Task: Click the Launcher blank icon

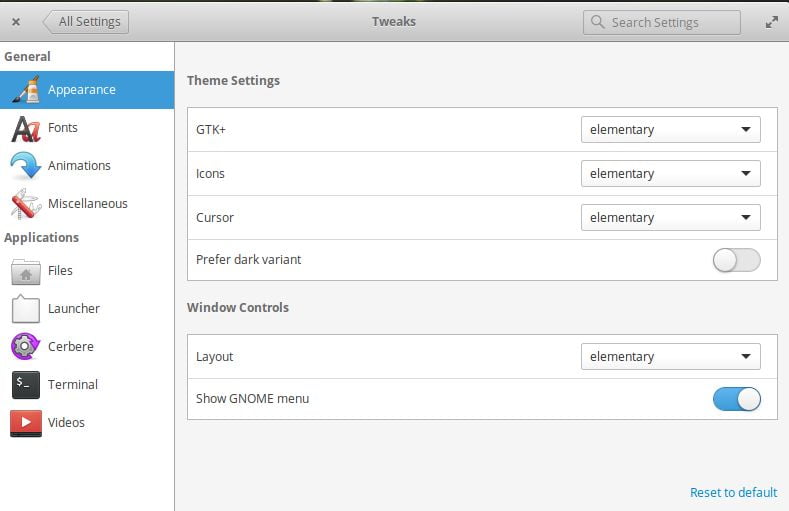Action: (26, 308)
